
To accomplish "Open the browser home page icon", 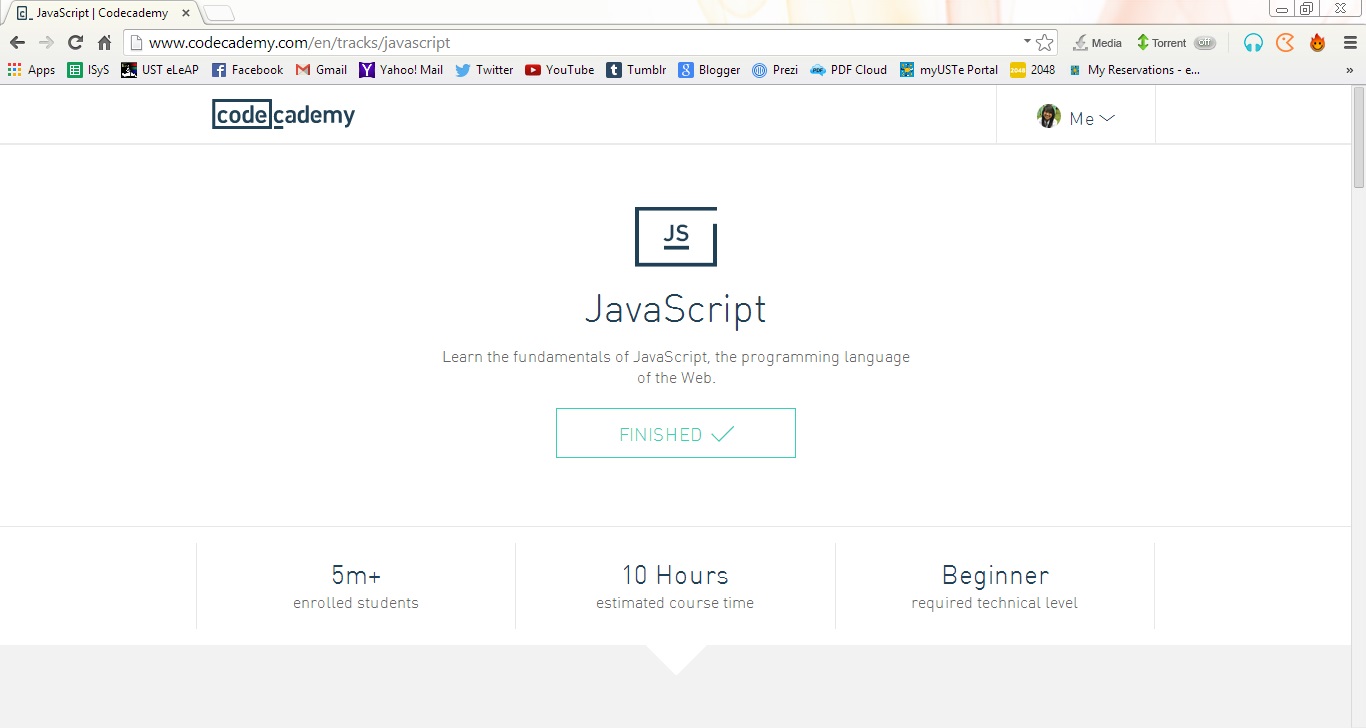I will coord(104,43).
